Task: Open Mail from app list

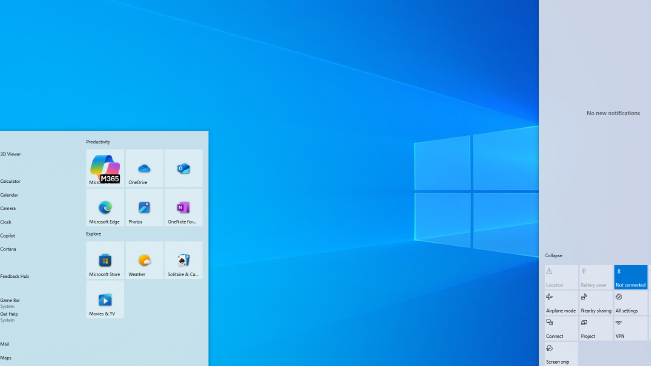Action: [x=5, y=344]
